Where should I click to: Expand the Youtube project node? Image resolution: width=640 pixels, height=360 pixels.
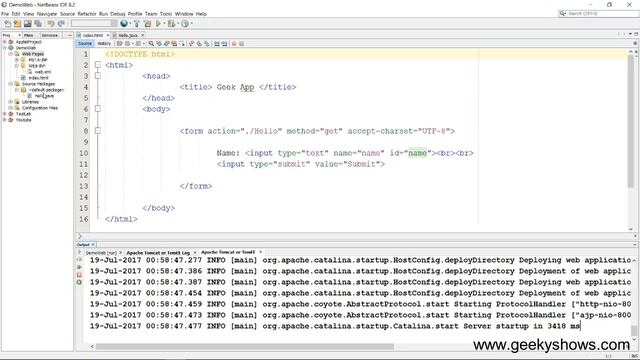[x=5, y=120]
